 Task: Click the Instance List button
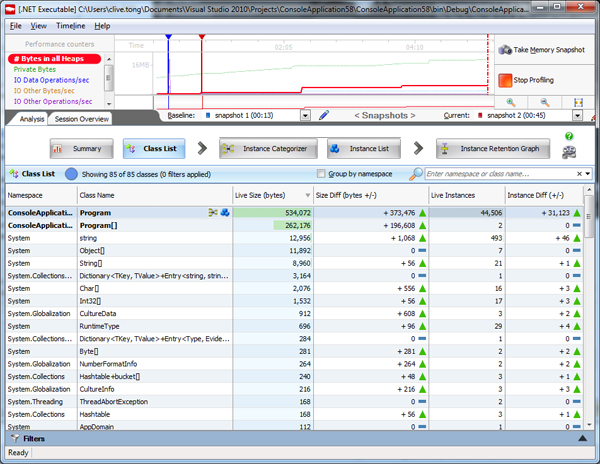point(364,149)
